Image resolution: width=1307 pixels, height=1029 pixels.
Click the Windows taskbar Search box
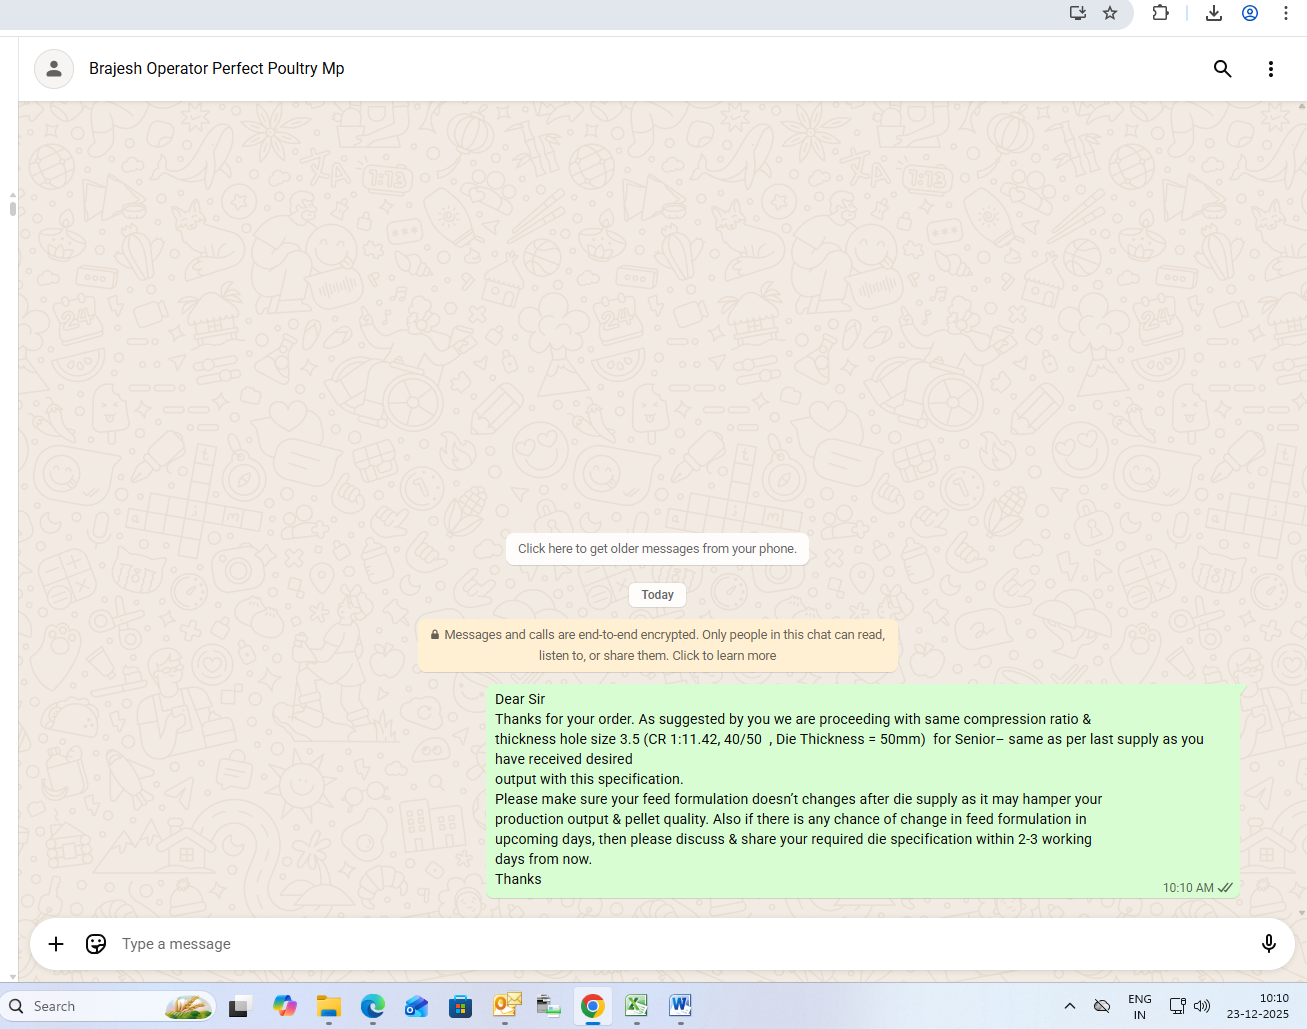110,1006
